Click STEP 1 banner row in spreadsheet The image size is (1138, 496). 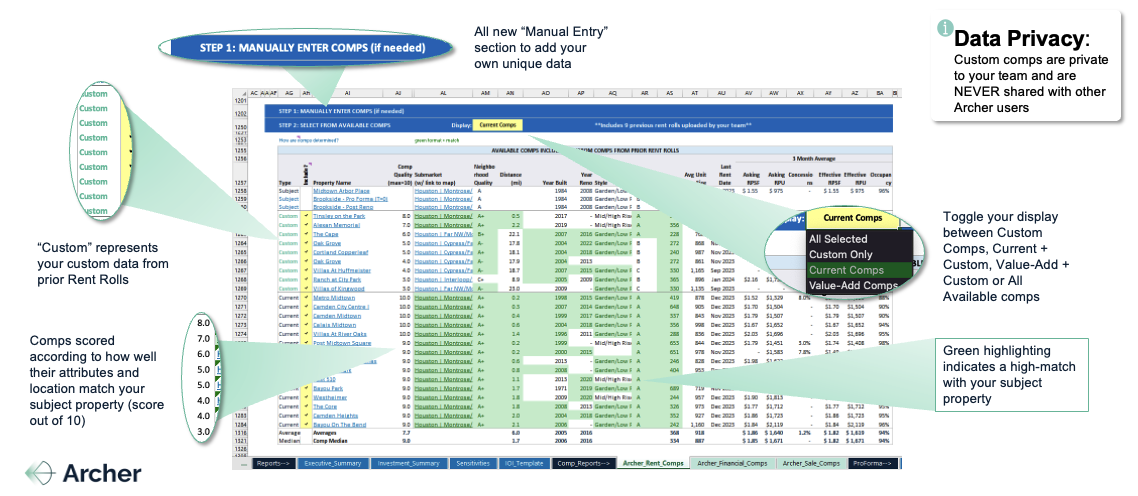click(x=578, y=111)
